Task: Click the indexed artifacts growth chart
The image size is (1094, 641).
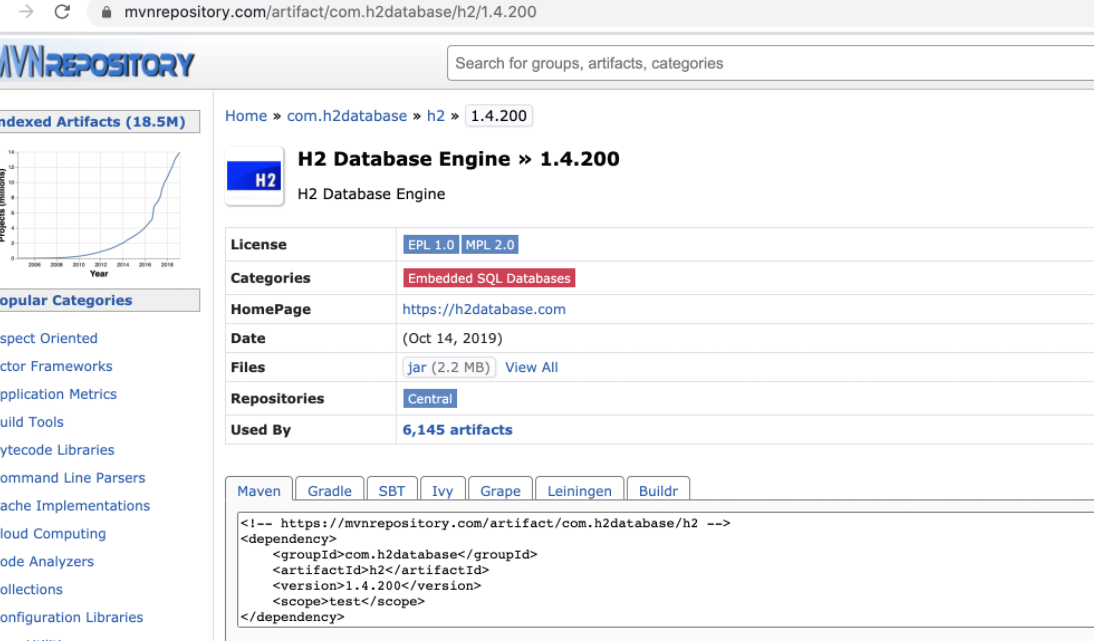Action: click(91, 212)
